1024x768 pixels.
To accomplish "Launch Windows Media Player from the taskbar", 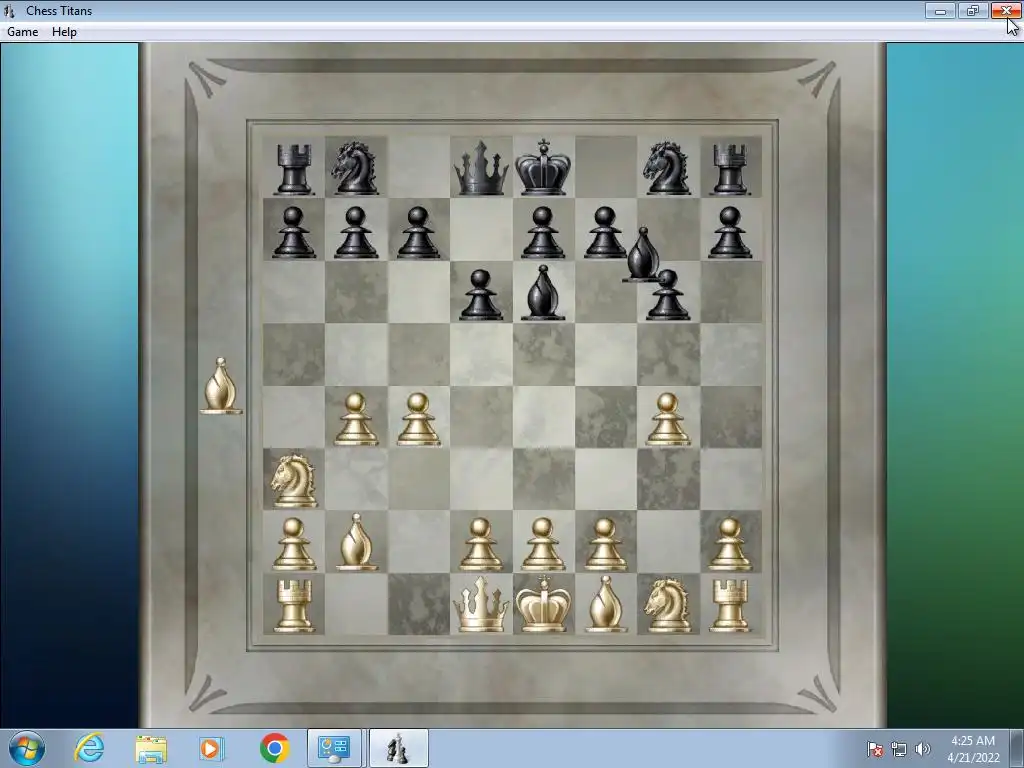I will (x=212, y=748).
